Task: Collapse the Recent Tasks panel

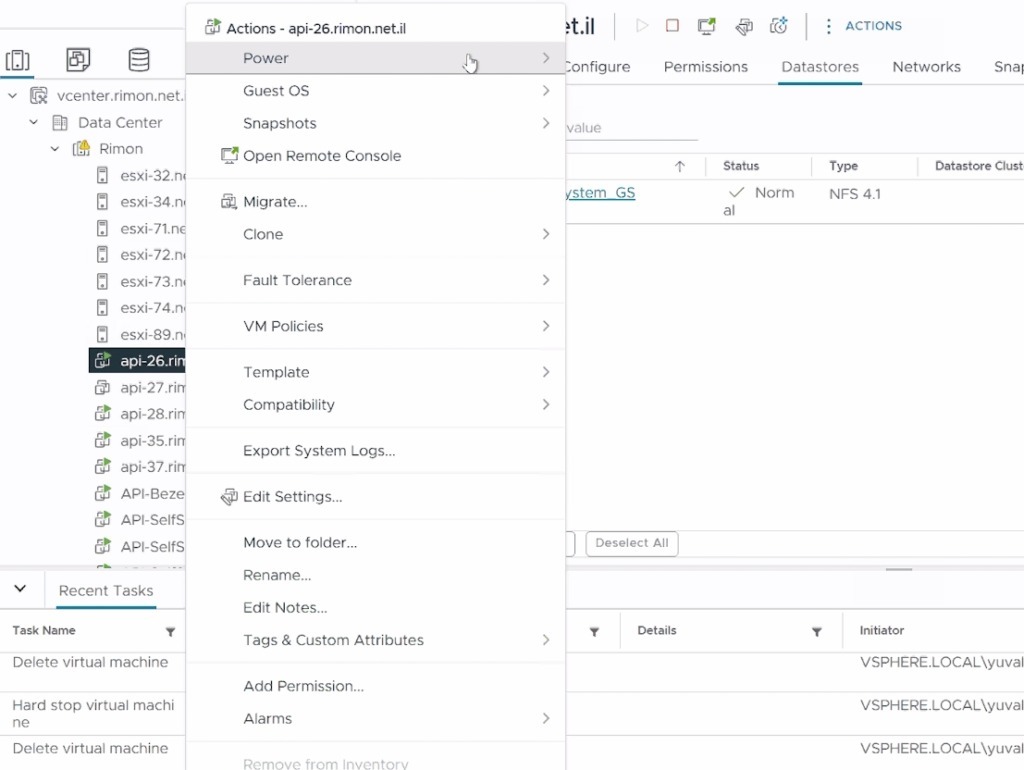Action: (x=20, y=589)
